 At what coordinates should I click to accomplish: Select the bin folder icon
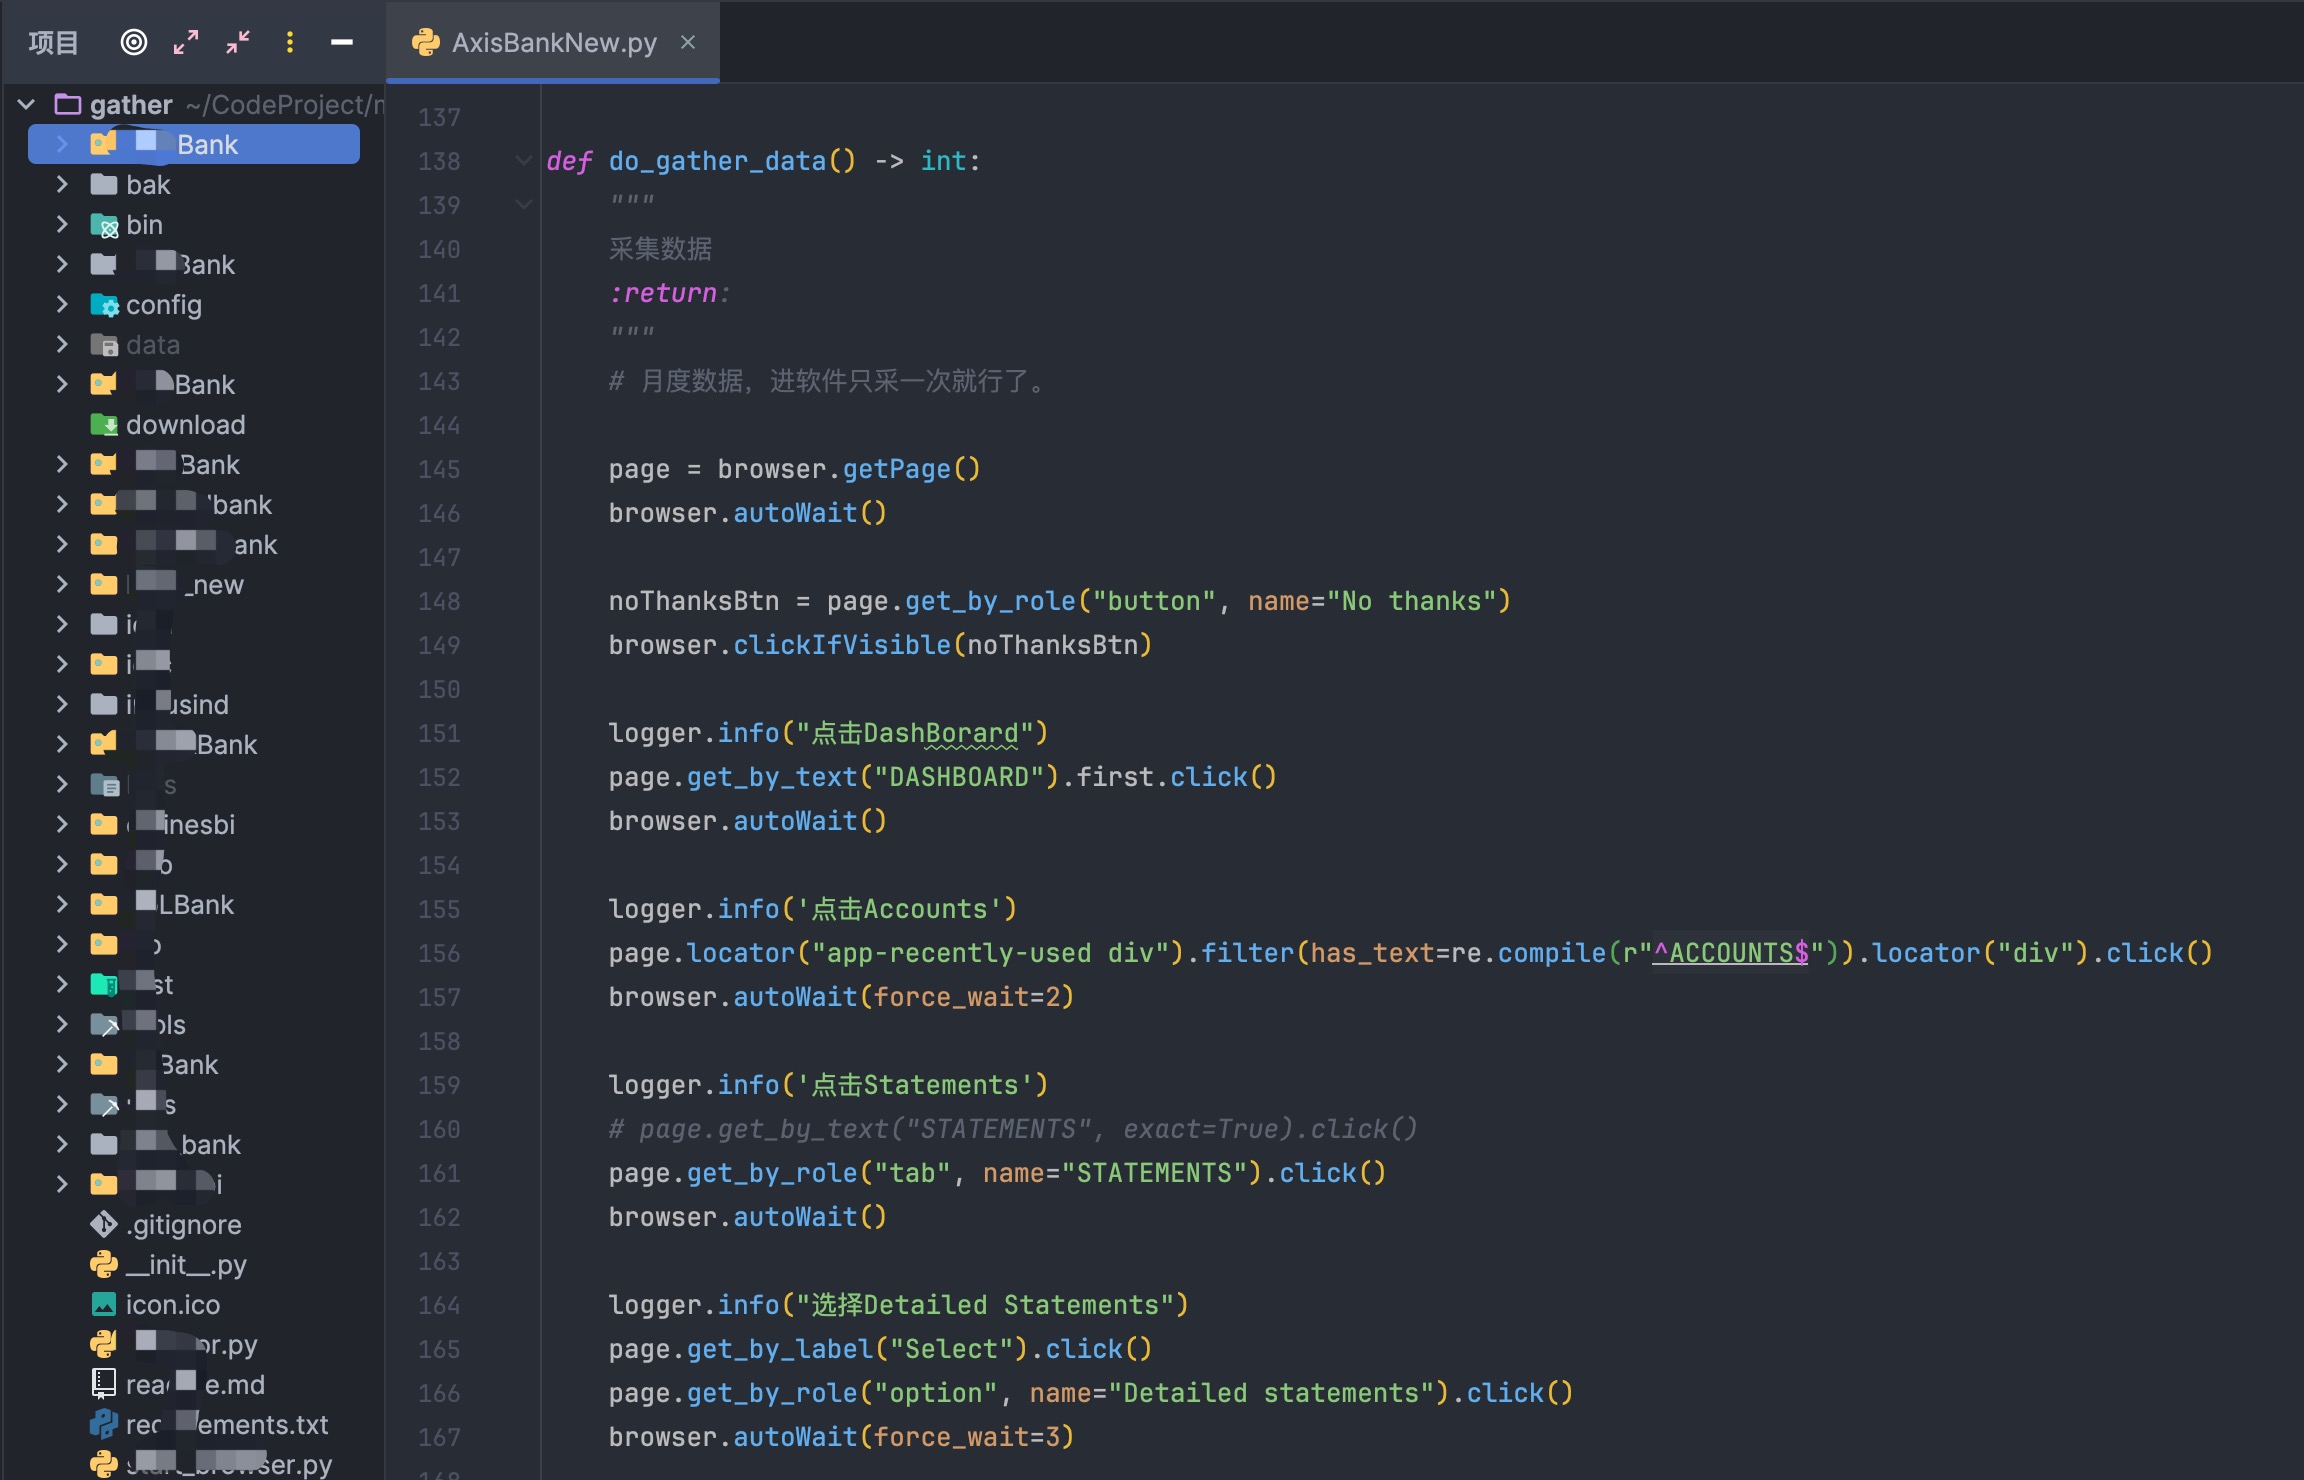tap(104, 225)
